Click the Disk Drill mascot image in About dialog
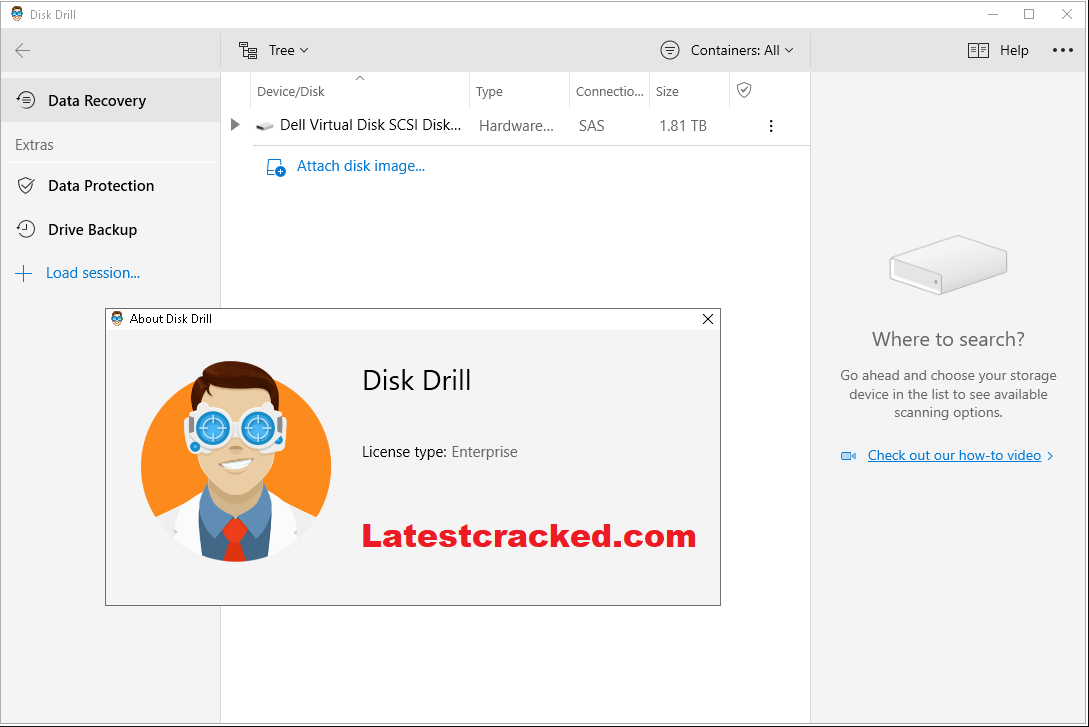The height and width of the screenshot is (727, 1089). point(235,462)
